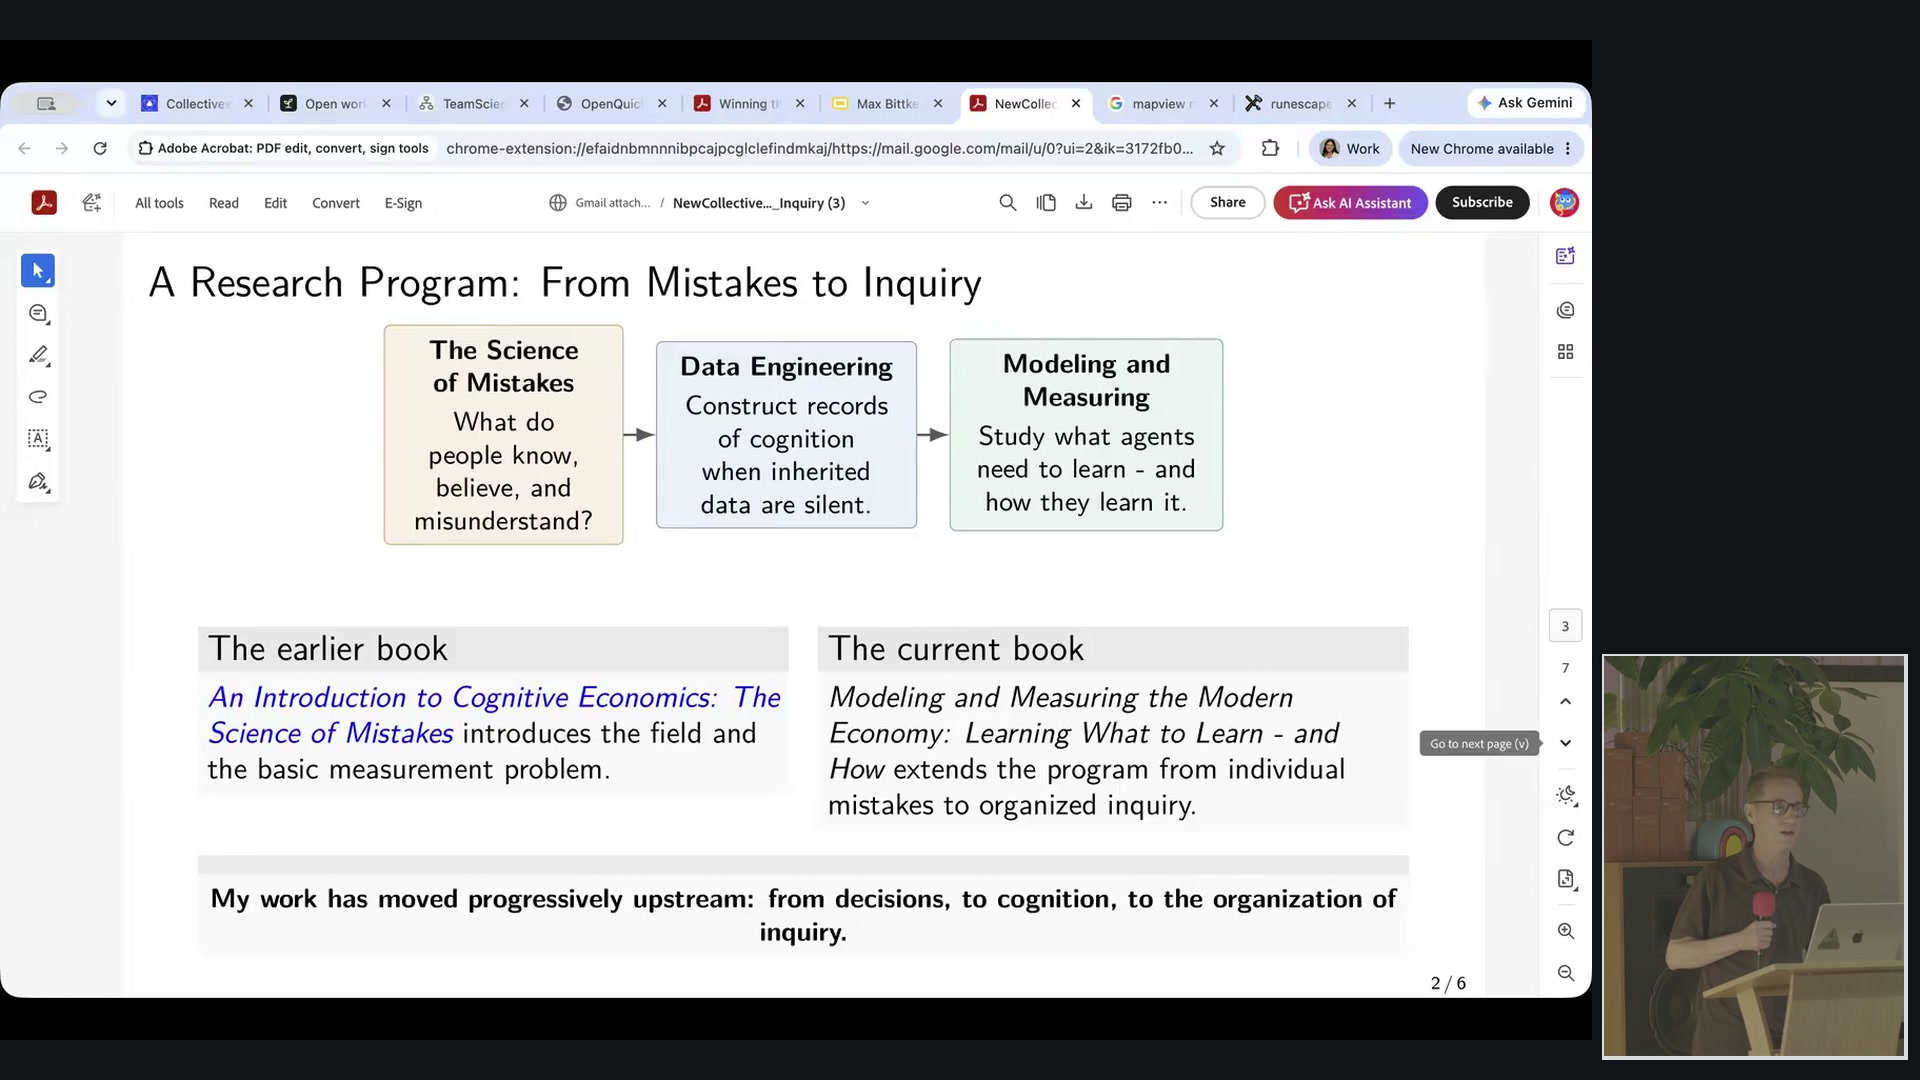
Task: Select the arrow selection tool
Action: pyautogui.click(x=38, y=271)
